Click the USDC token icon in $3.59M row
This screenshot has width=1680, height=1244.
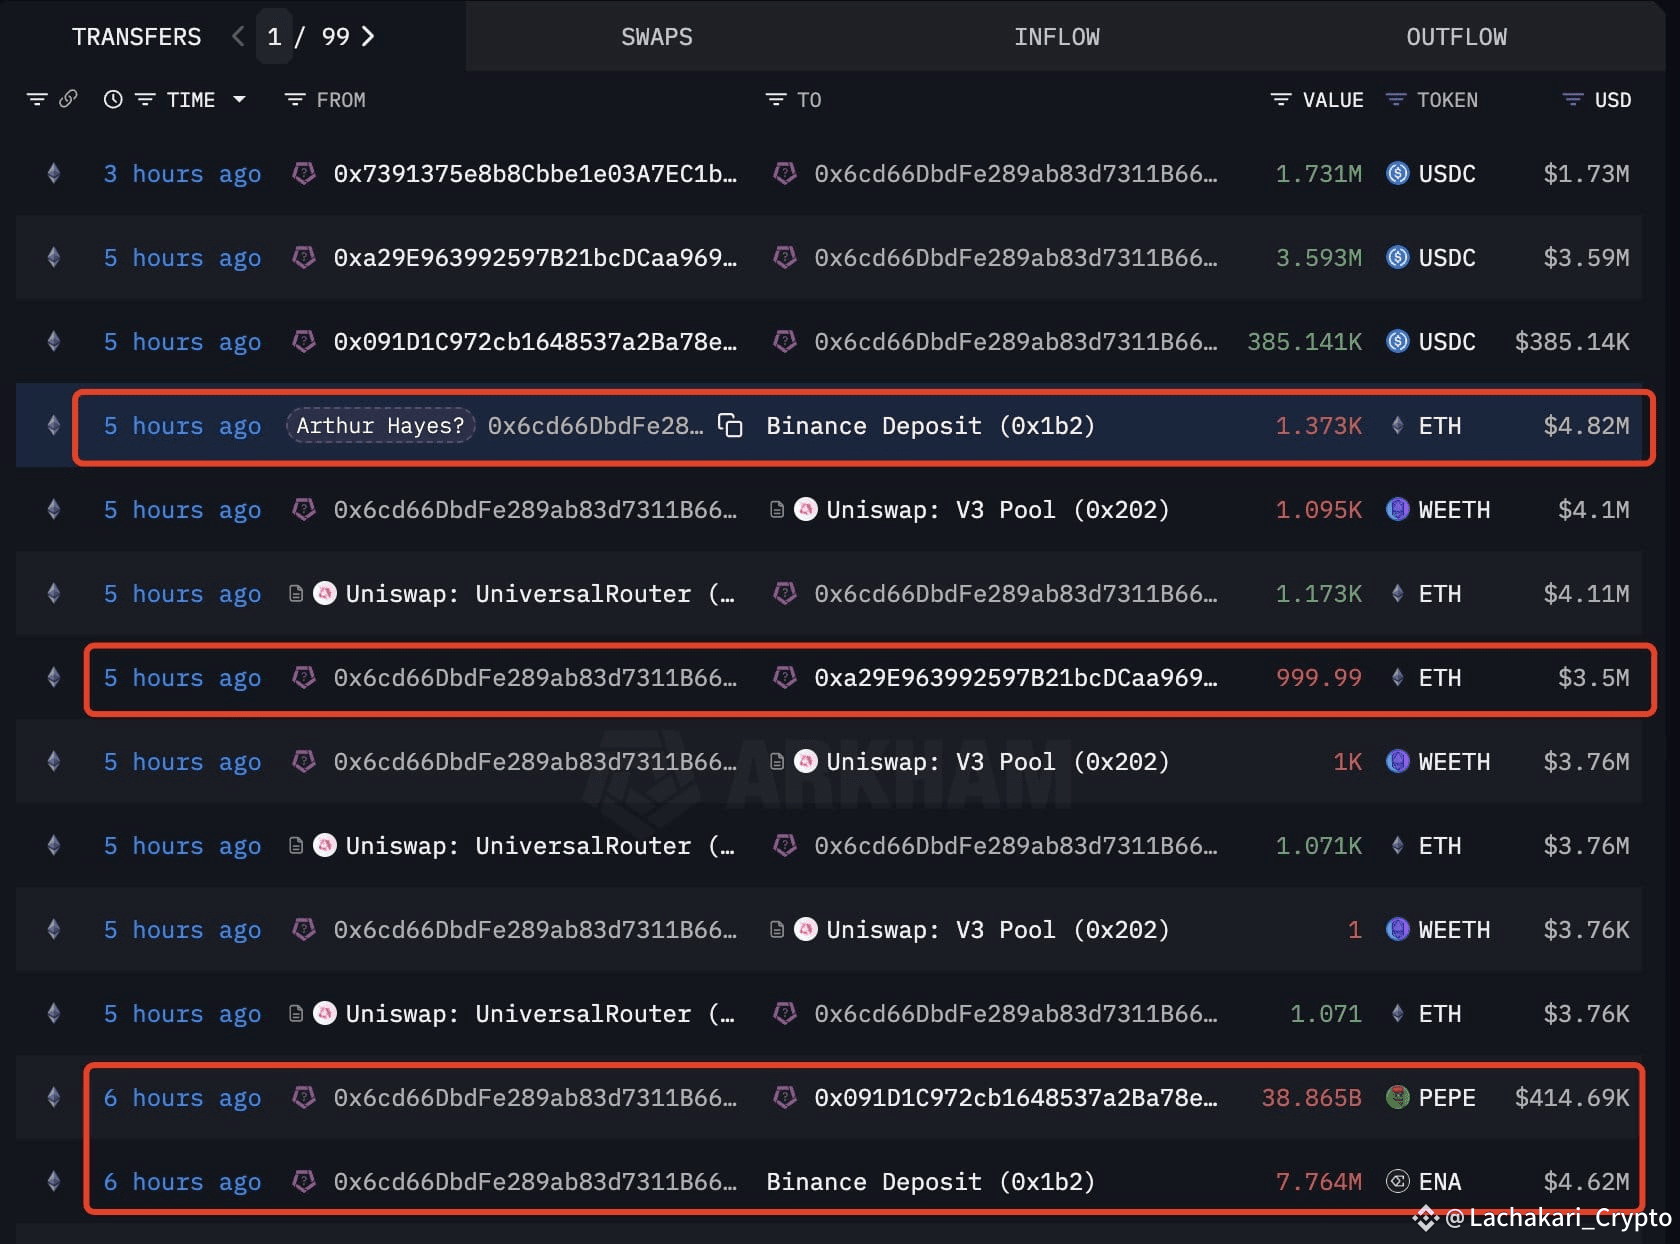pos(1398,258)
